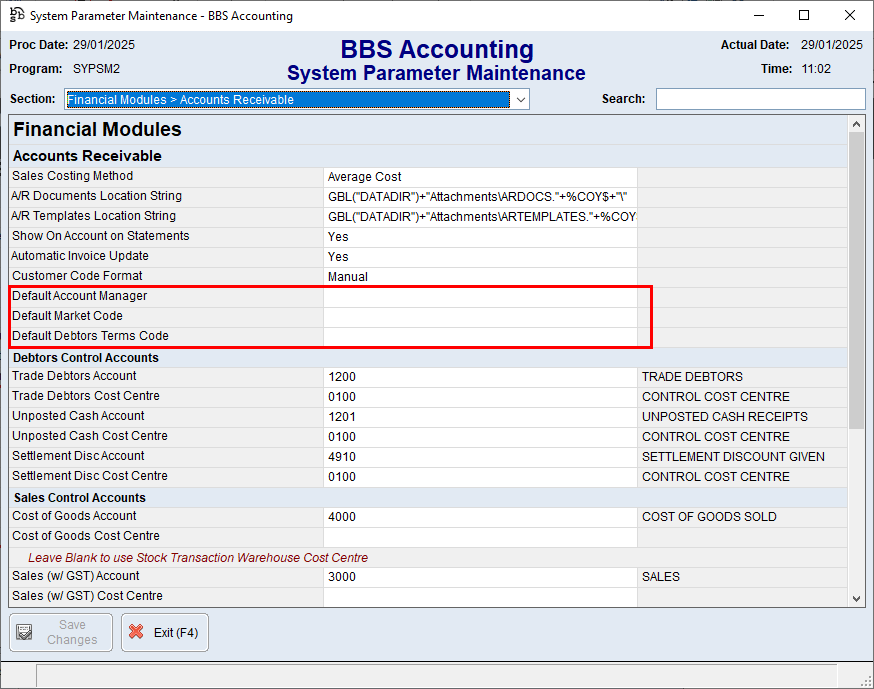Click the Cost of Goods Account value 4000
The height and width of the screenshot is (689, 874).
click(x=480, y=517)
